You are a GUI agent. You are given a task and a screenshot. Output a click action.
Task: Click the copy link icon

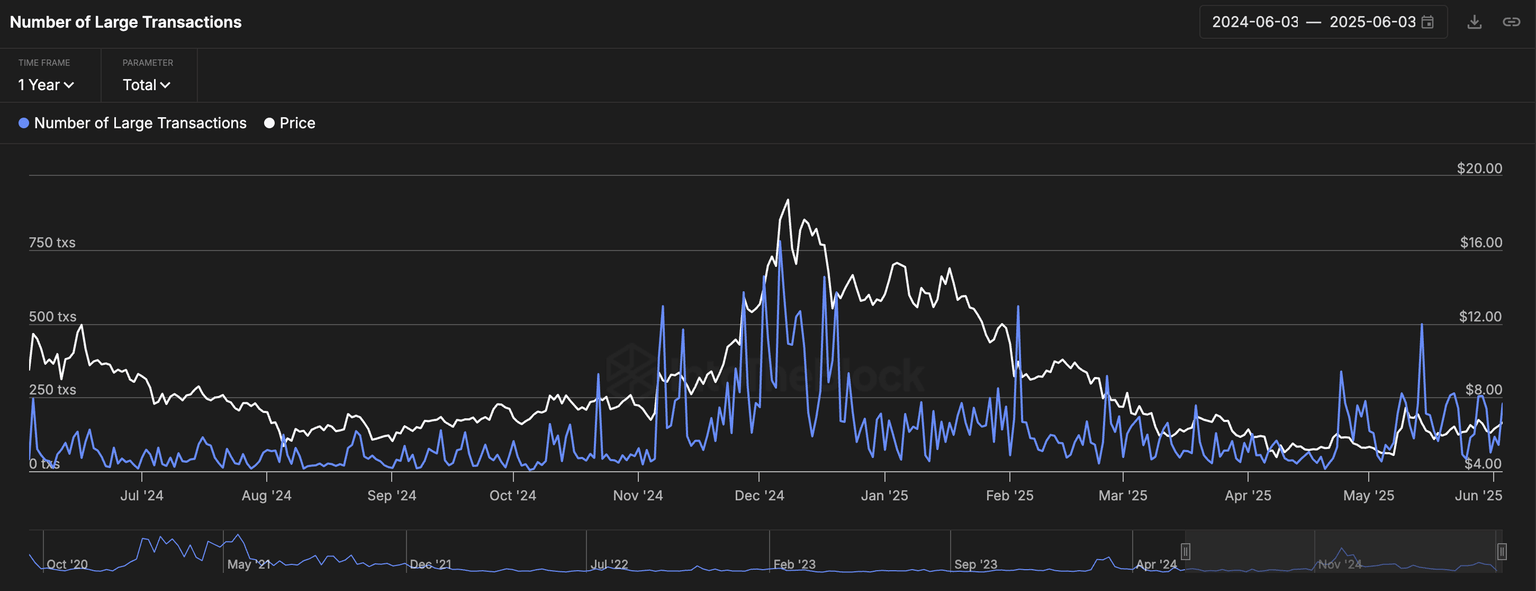tap(1511, 22)
